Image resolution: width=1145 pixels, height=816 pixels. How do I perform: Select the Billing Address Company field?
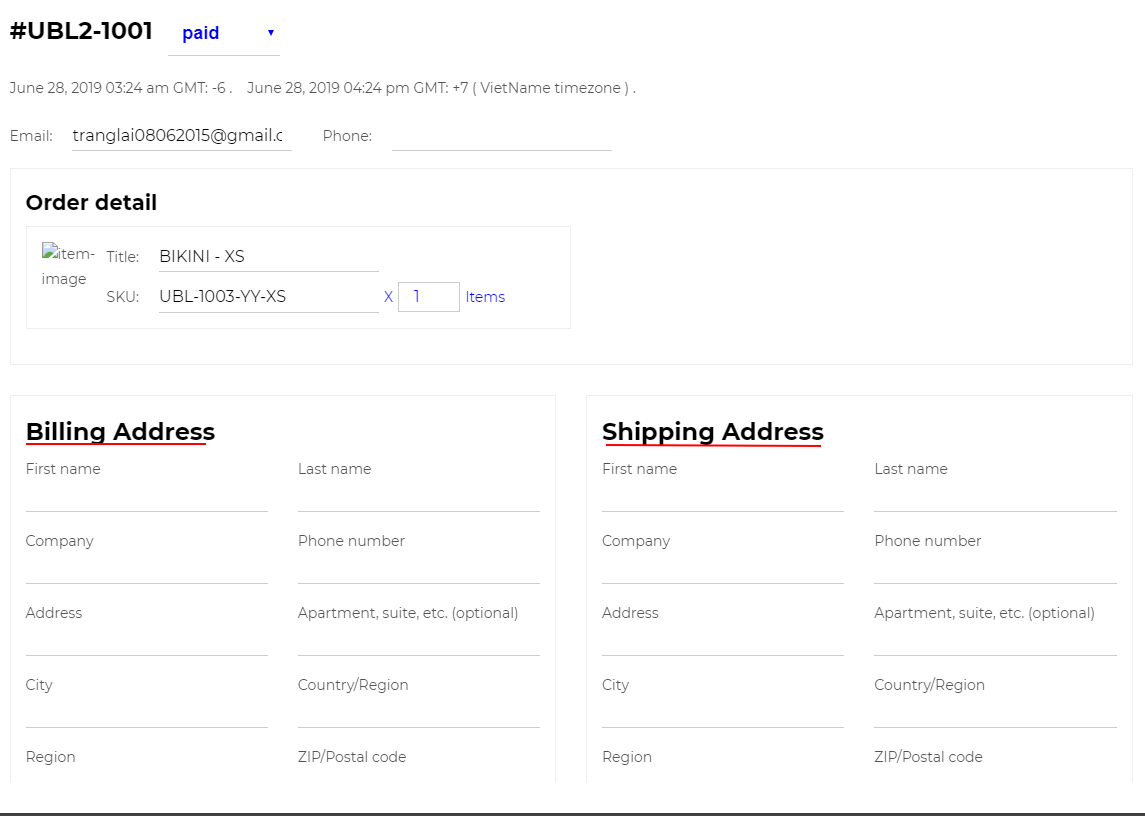pyautogui.click(x=146, y=568)
